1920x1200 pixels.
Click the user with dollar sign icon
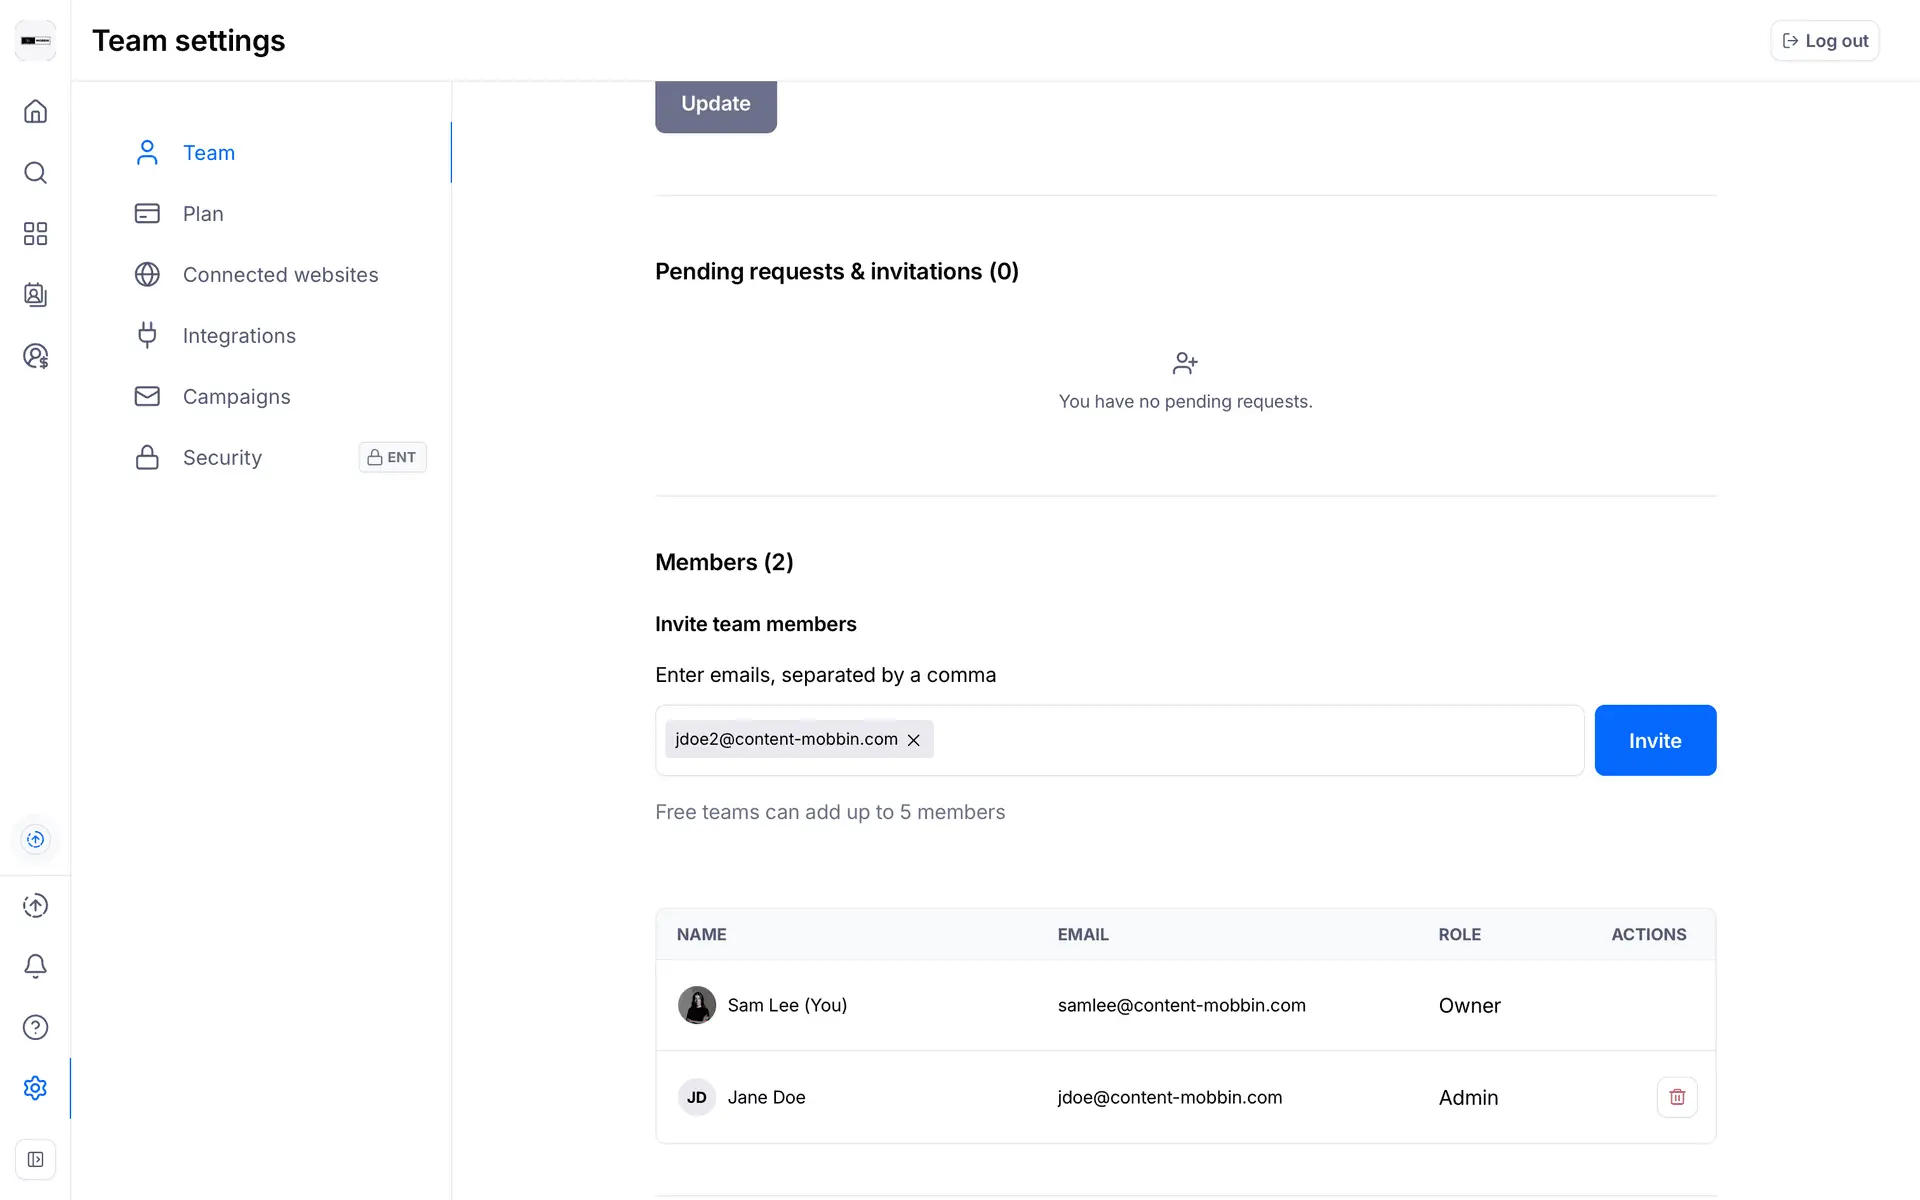[35, 356]
